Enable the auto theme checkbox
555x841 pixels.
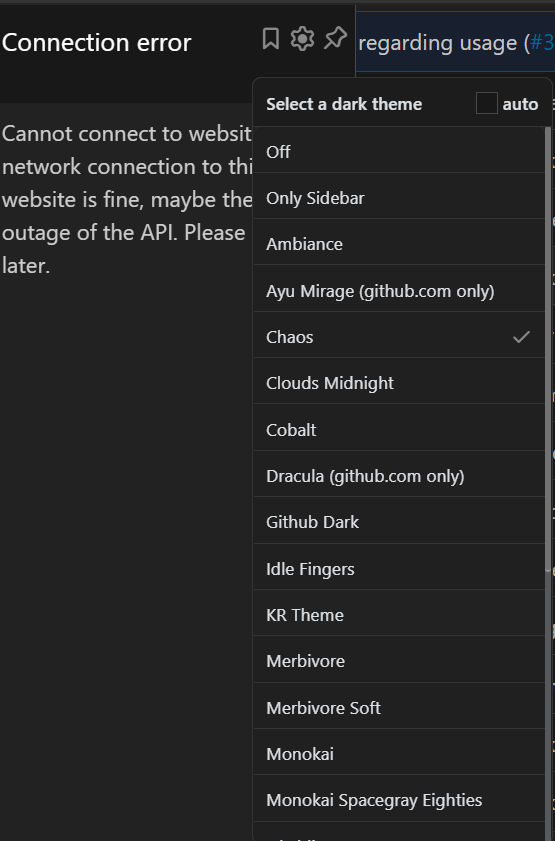pyautogui.click(x=486, y=103)
